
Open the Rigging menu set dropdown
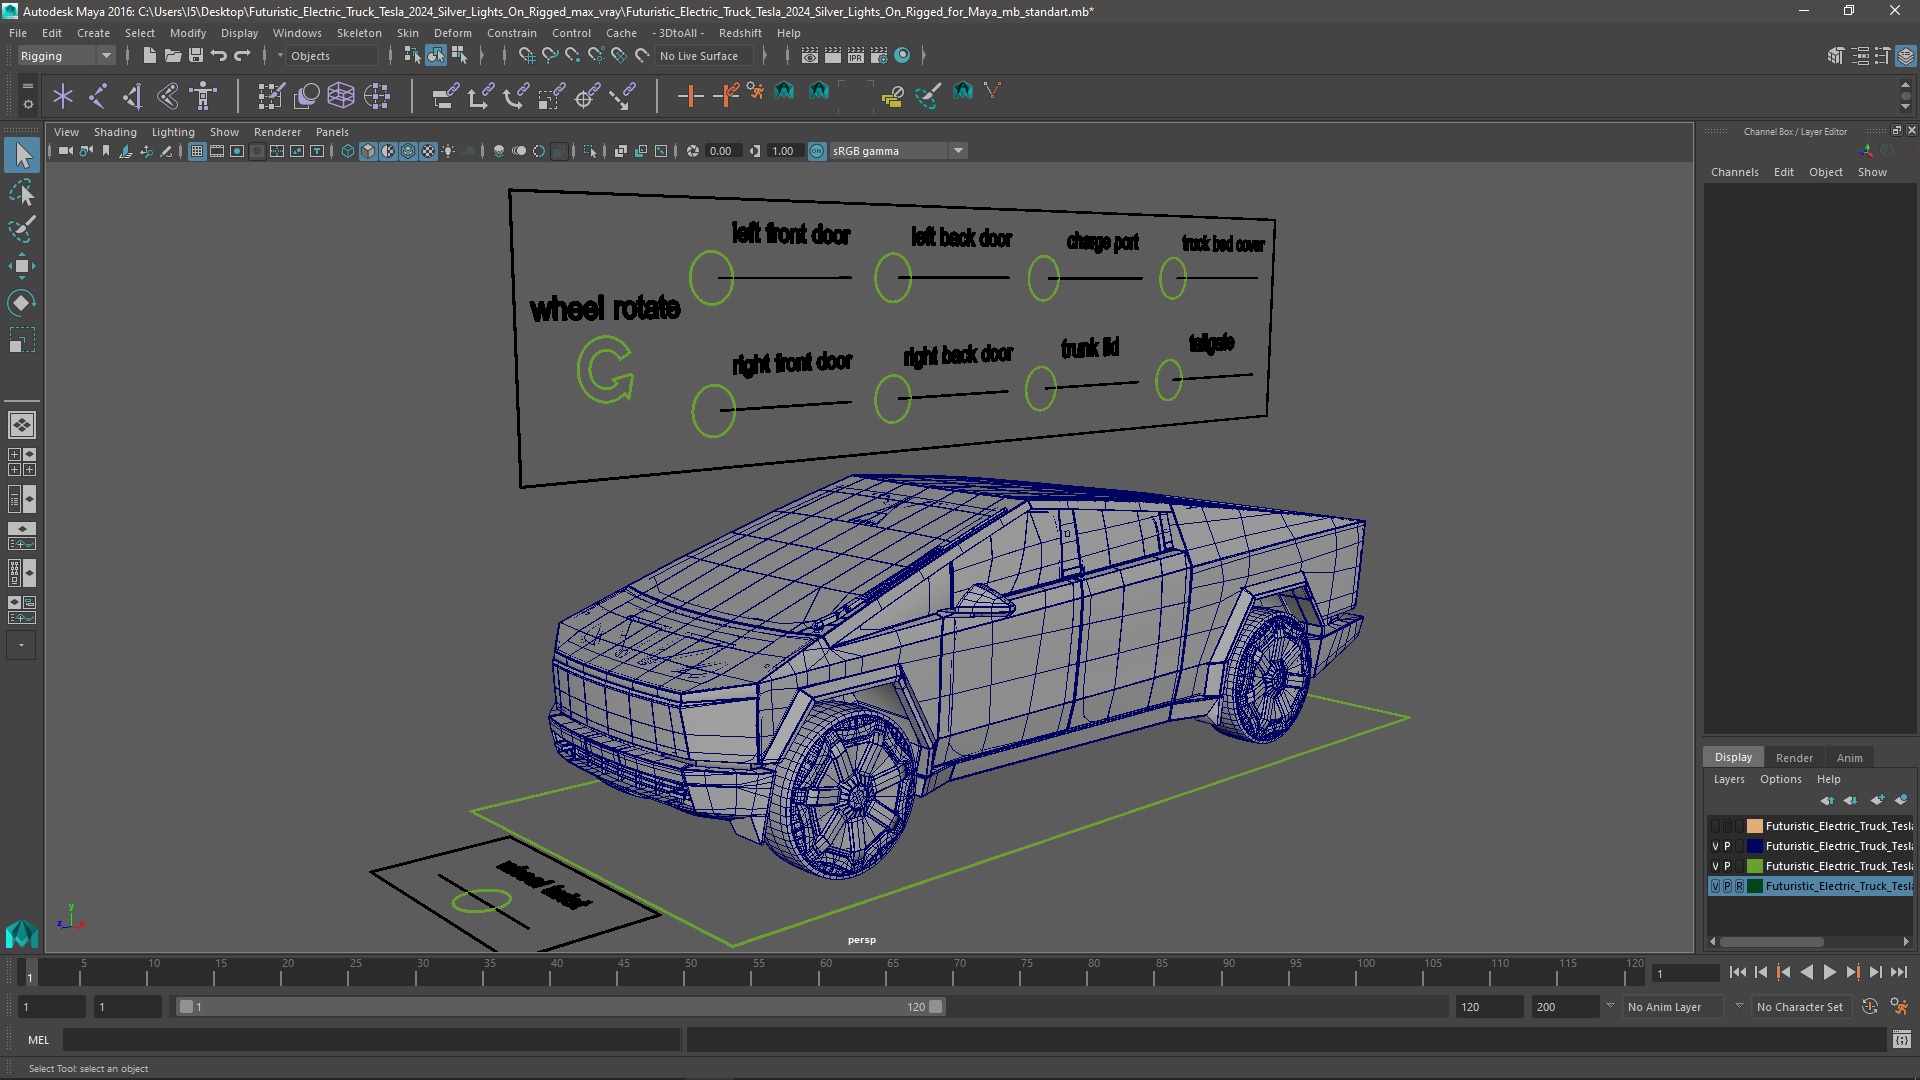click(x=66, y=56)
